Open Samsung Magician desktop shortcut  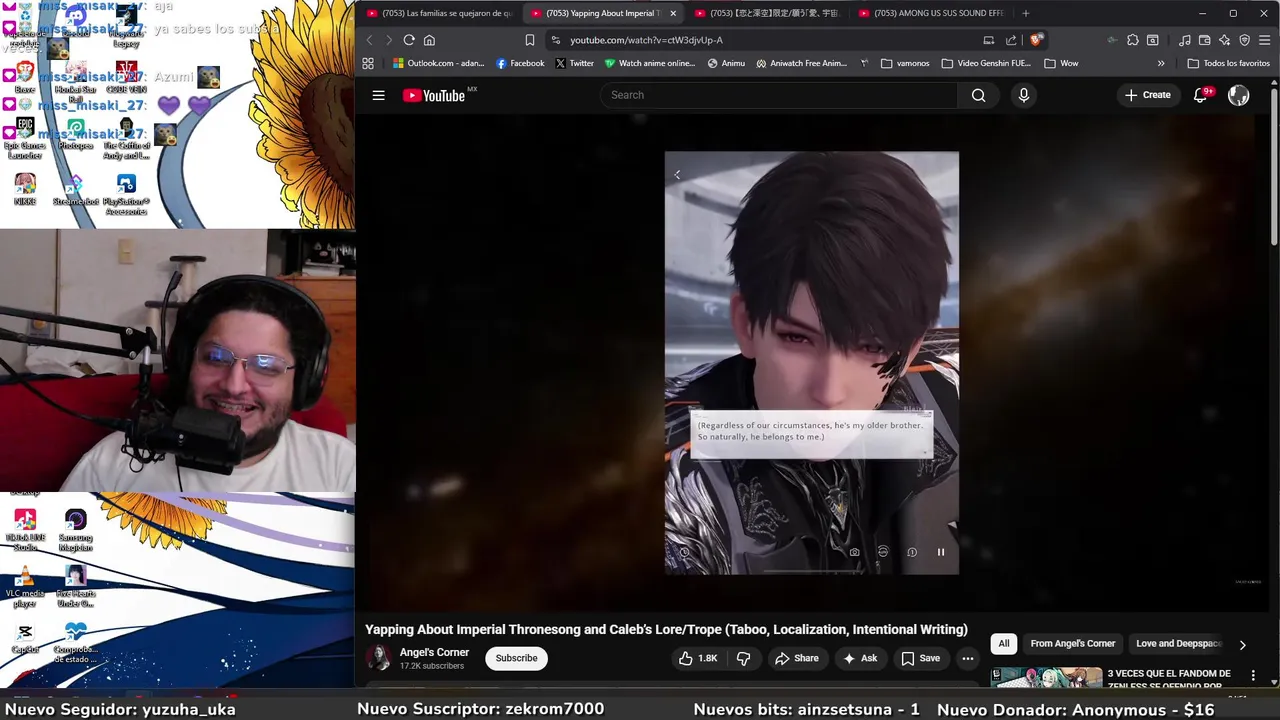pyautogui.click(x=75, y=531)
